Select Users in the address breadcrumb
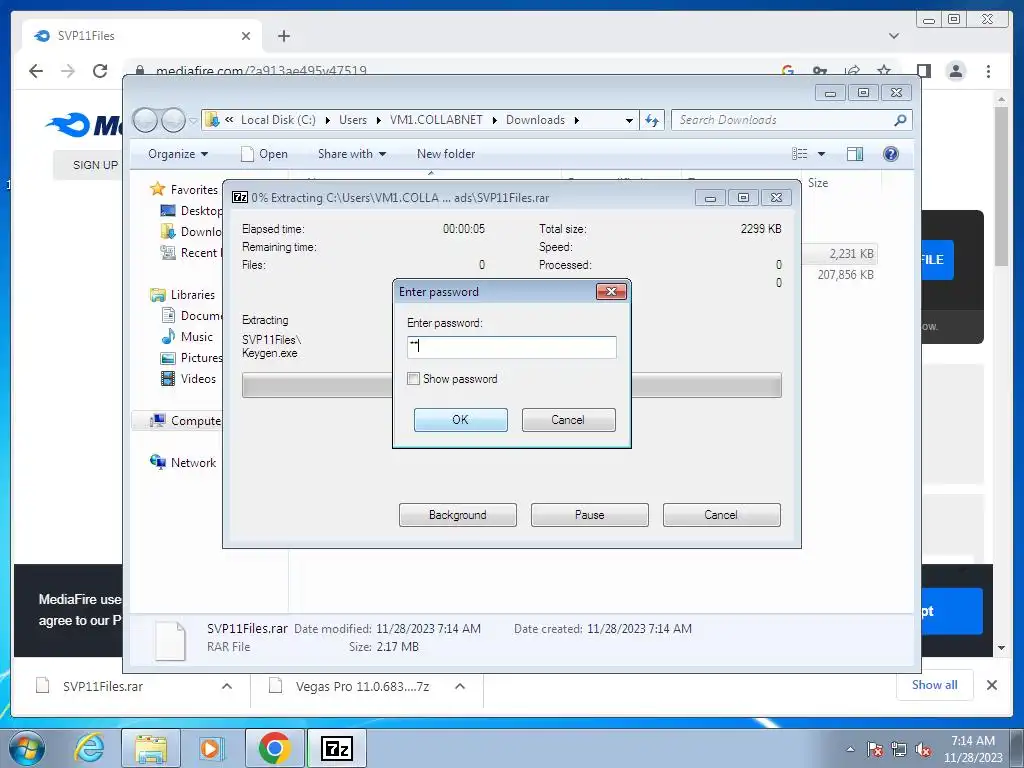 click(353, 120)
